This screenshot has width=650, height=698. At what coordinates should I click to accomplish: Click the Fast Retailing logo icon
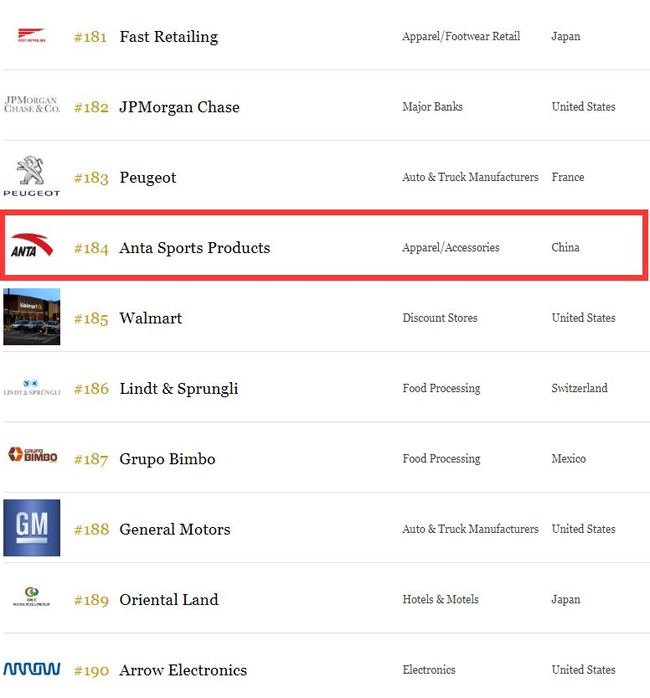(x=31, y=36)
